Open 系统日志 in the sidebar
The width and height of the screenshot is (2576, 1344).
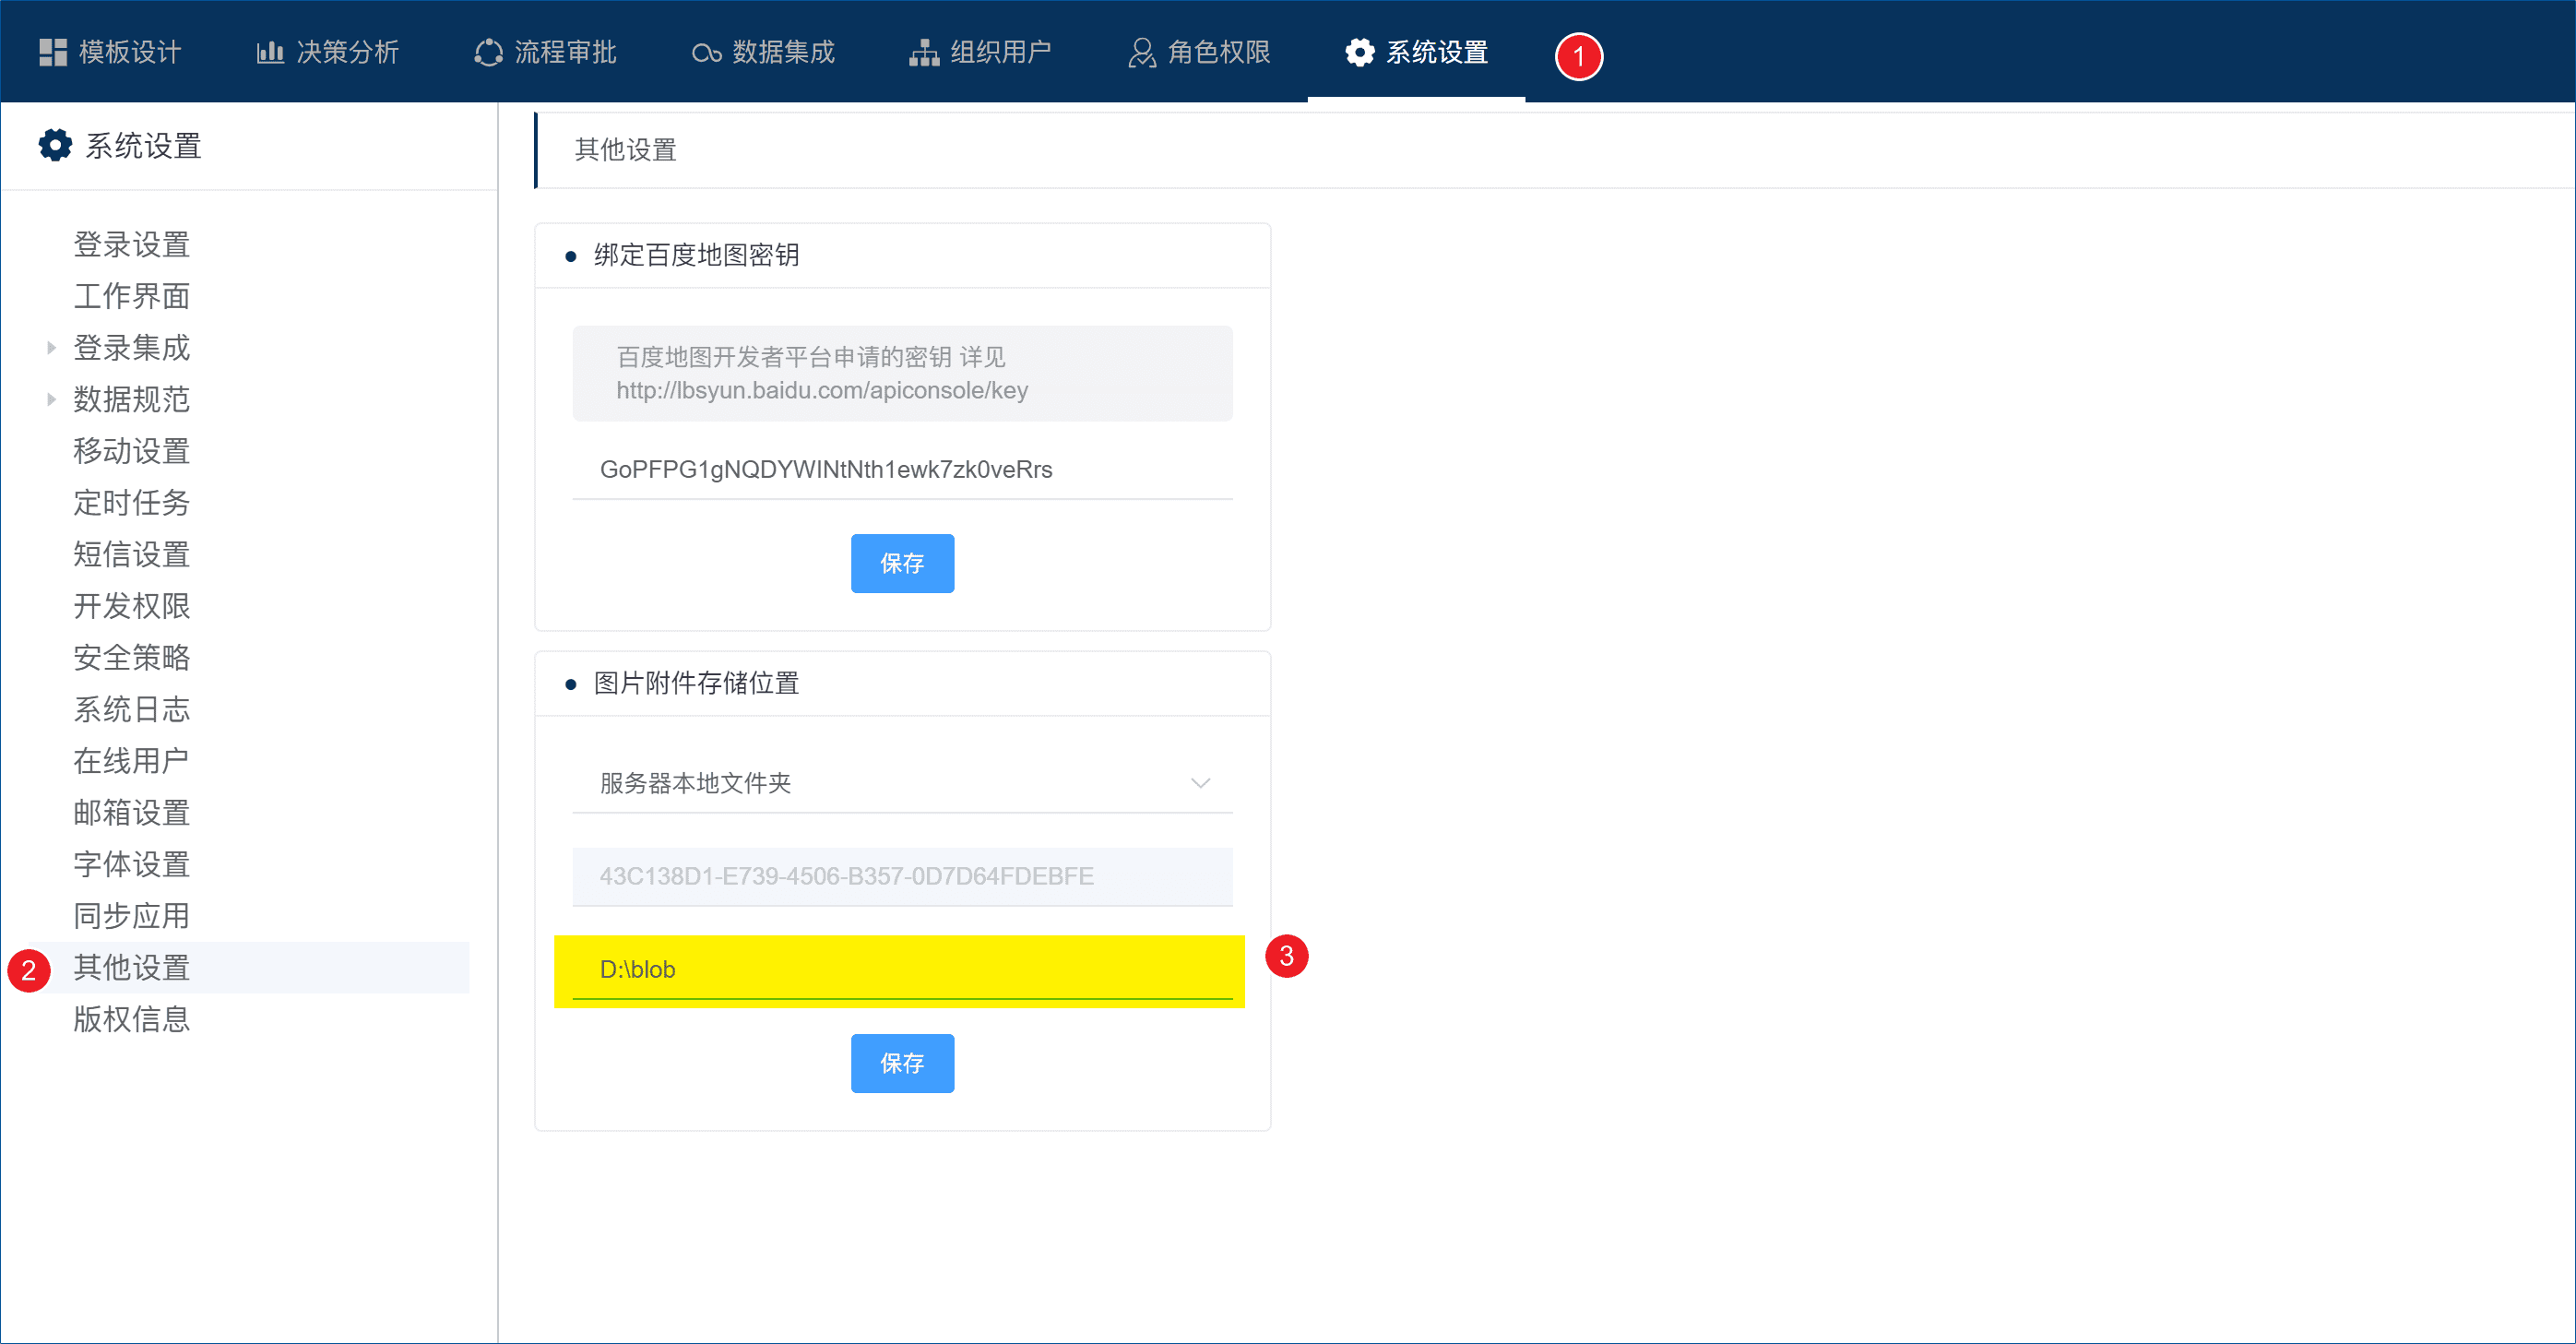click(x=132, y=709)
